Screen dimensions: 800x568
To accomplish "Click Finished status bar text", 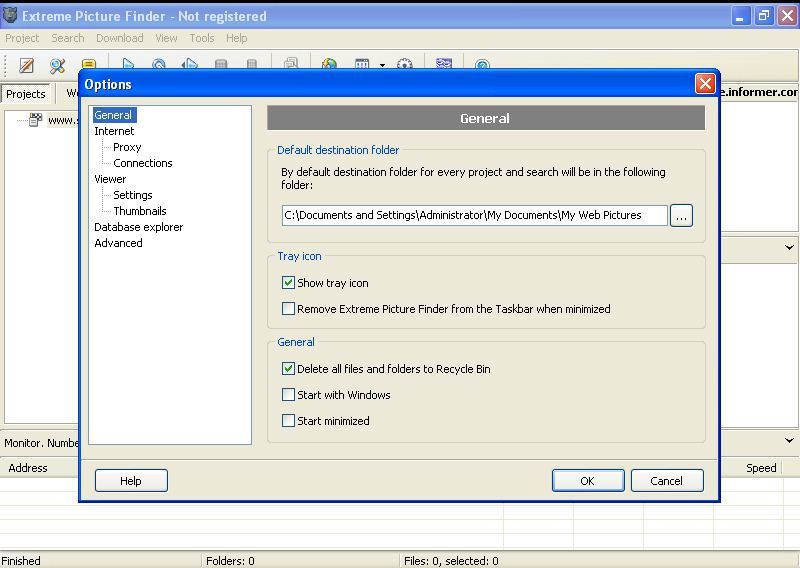I will [x=21, y=561].
